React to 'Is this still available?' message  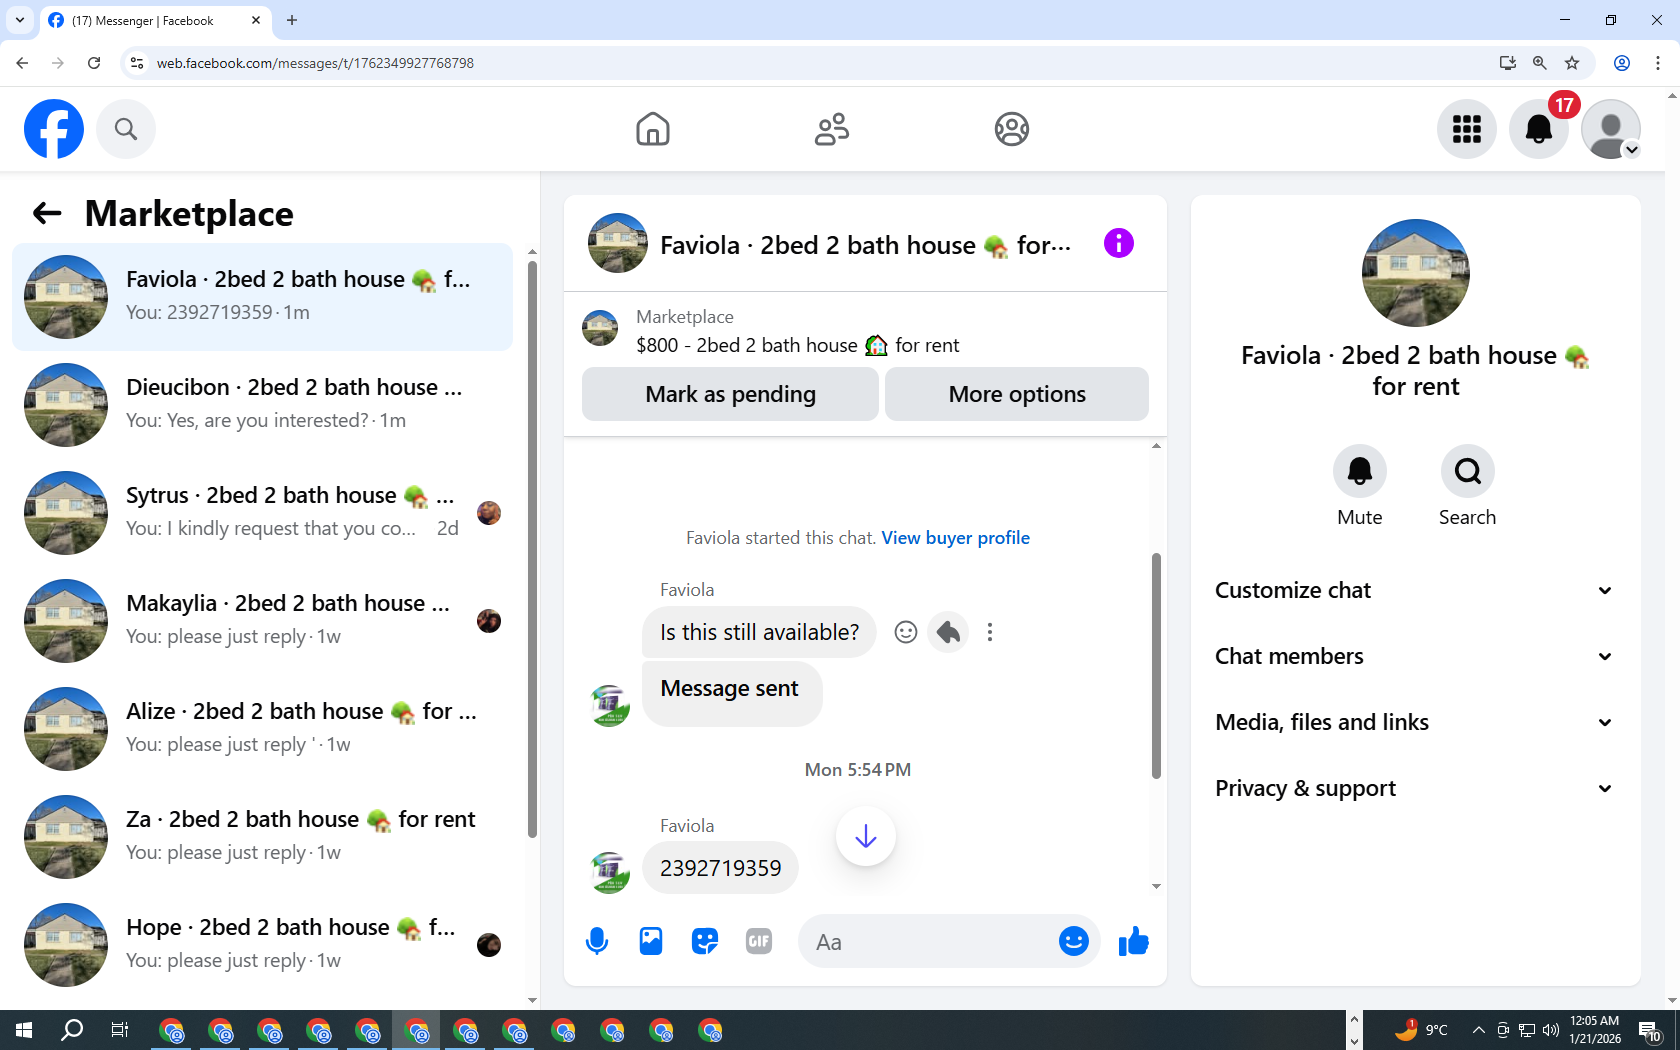[906, 632]
